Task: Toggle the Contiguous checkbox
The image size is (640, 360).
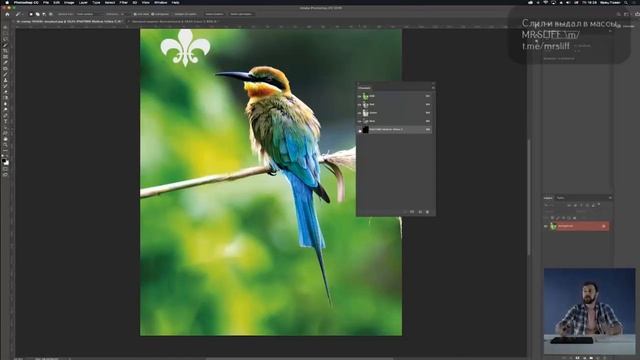Action: pos(153,14)
